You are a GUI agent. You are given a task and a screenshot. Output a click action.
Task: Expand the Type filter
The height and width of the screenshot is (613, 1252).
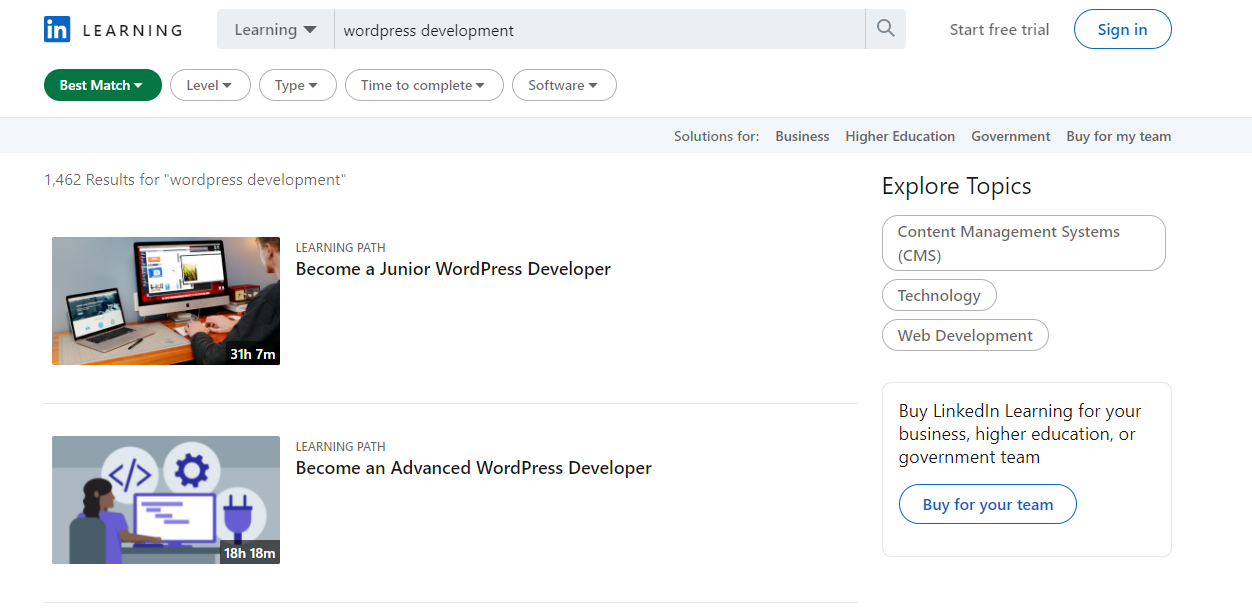(x=298, y=85)
